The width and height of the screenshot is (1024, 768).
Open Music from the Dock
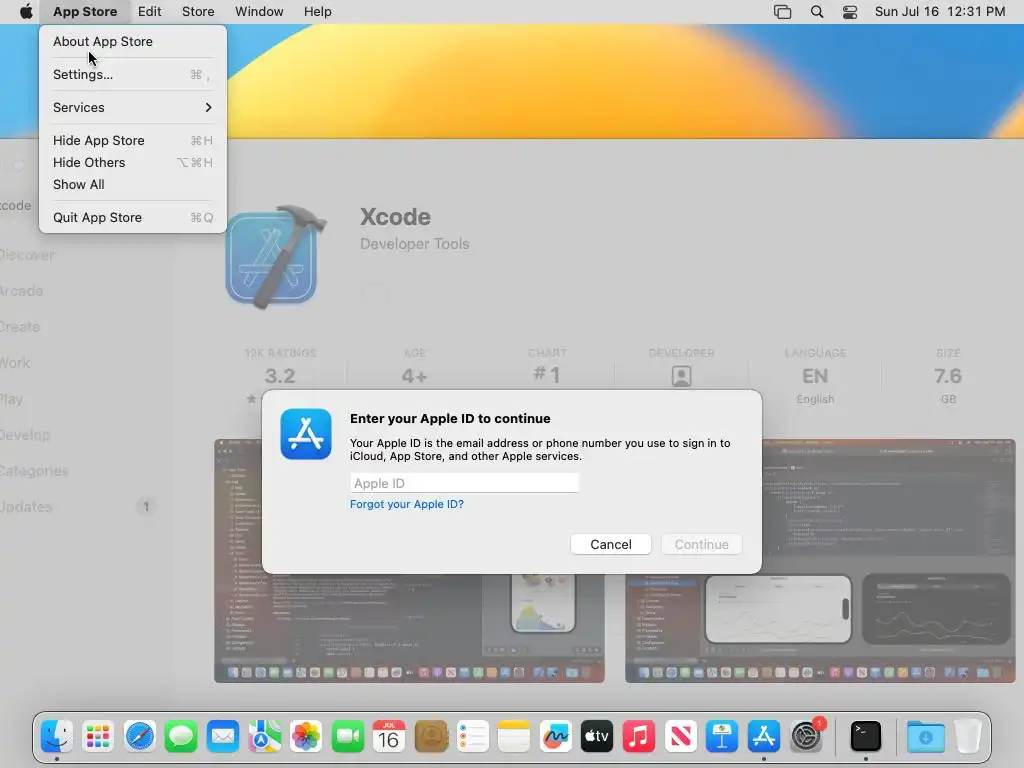[639, 737]
